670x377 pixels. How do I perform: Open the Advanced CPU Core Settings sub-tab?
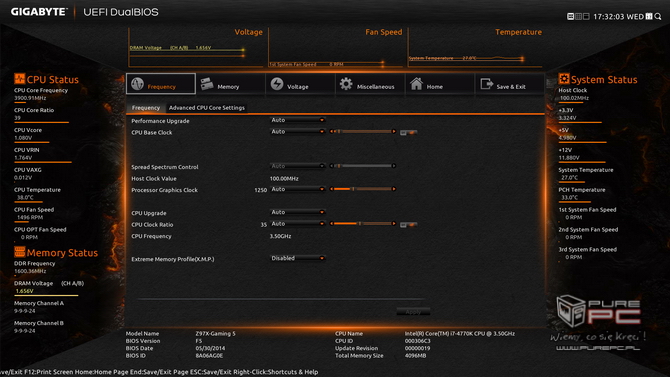[207, 108]
